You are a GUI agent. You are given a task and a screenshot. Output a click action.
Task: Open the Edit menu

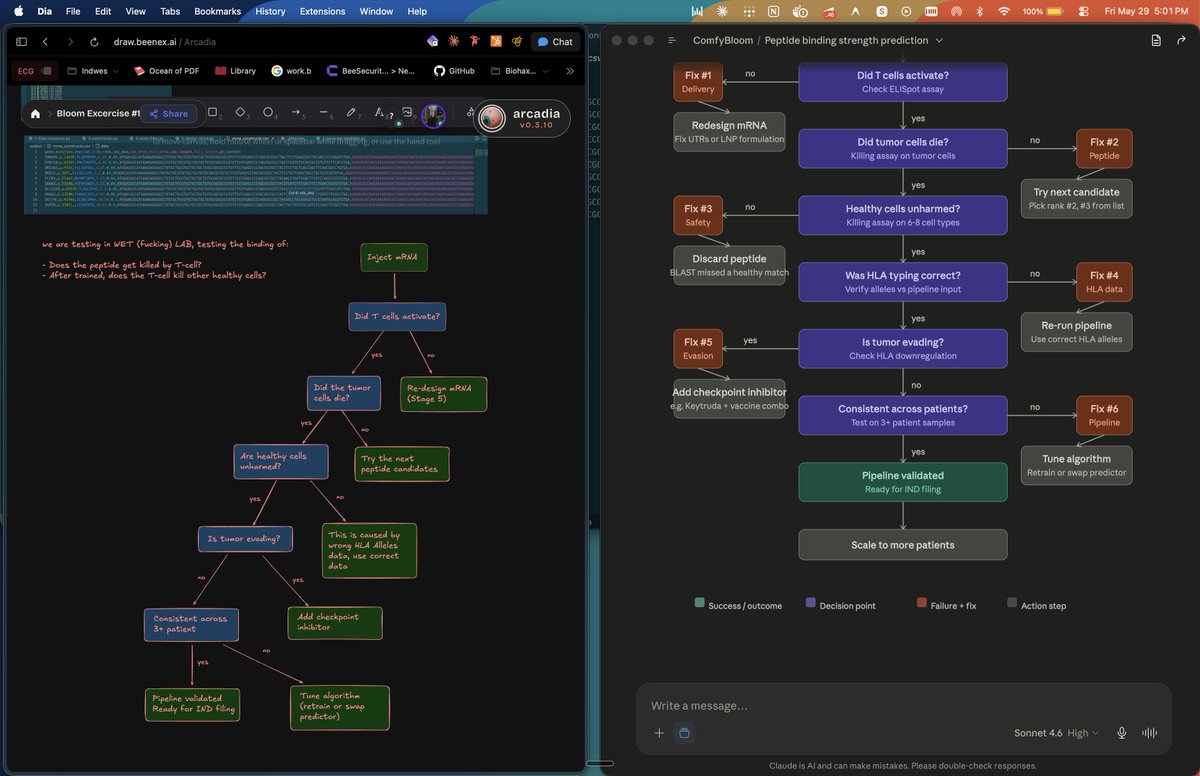[103, 11]
